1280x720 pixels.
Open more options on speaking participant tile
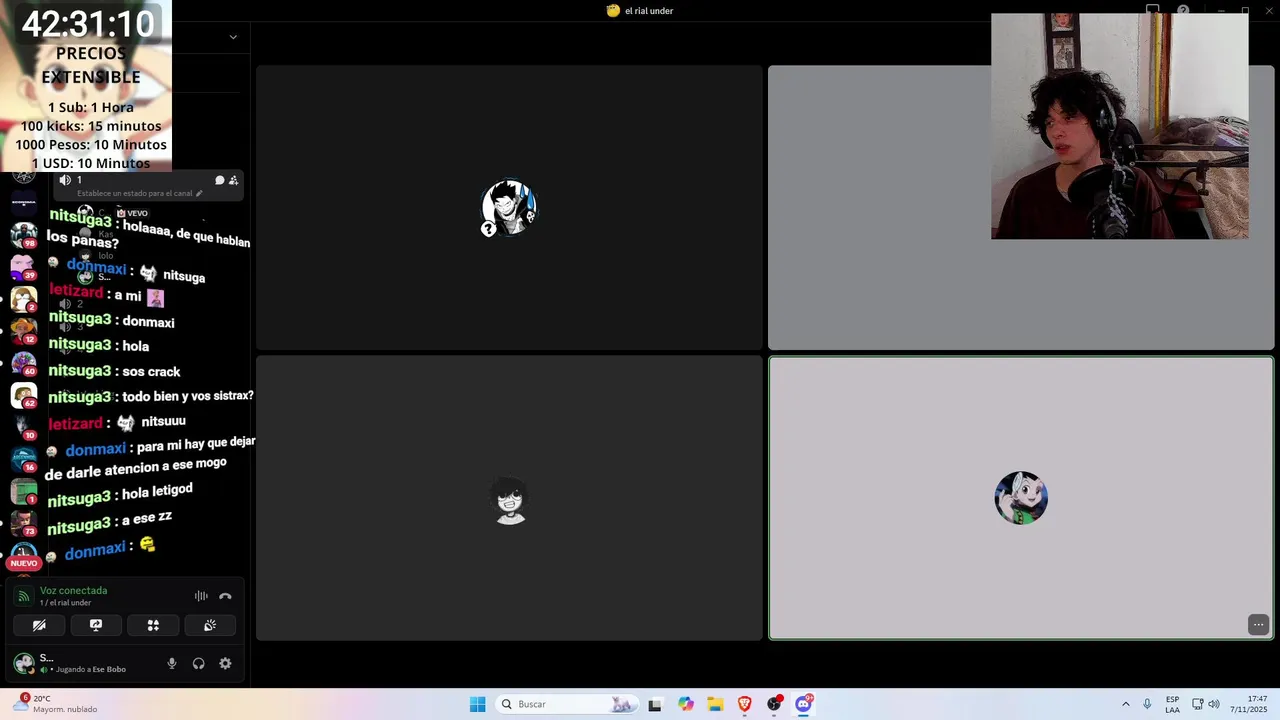pyautogui.click(x=1258, y=624)
